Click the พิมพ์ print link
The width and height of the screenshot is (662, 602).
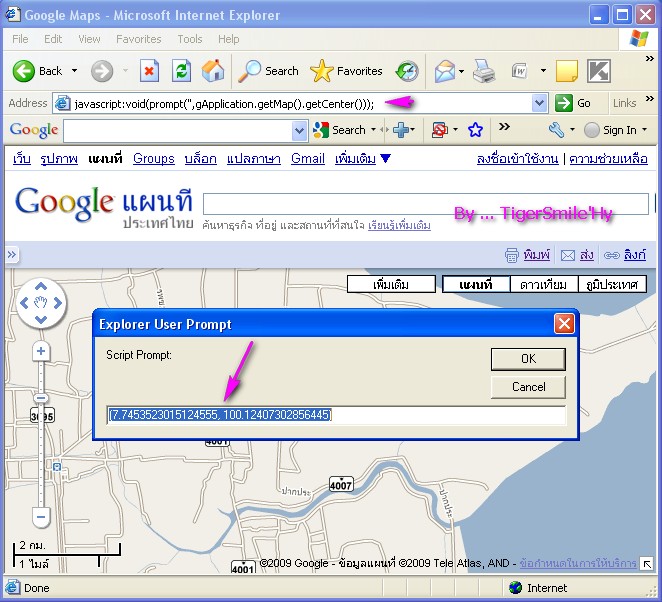coord(537,255)
